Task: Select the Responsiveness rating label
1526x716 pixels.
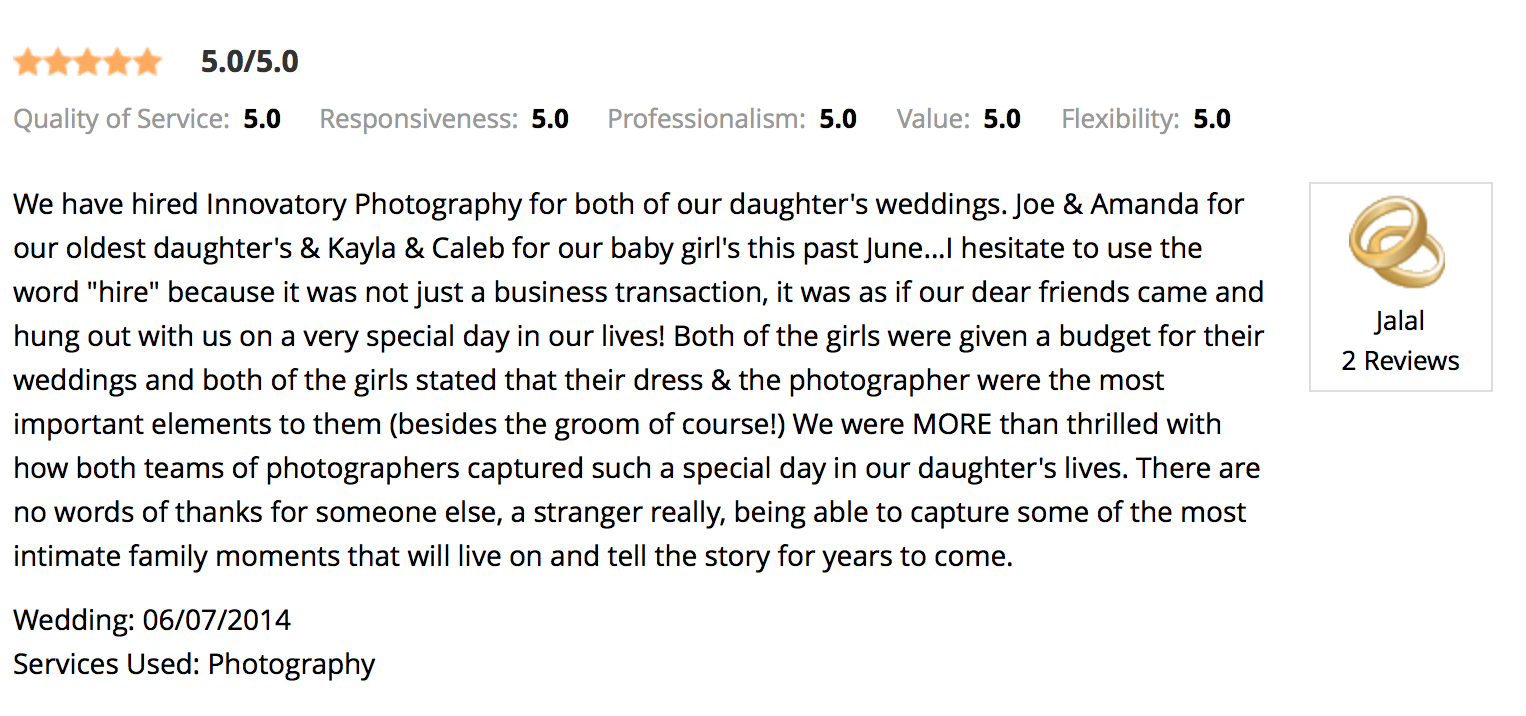Action: coord(418,120)
